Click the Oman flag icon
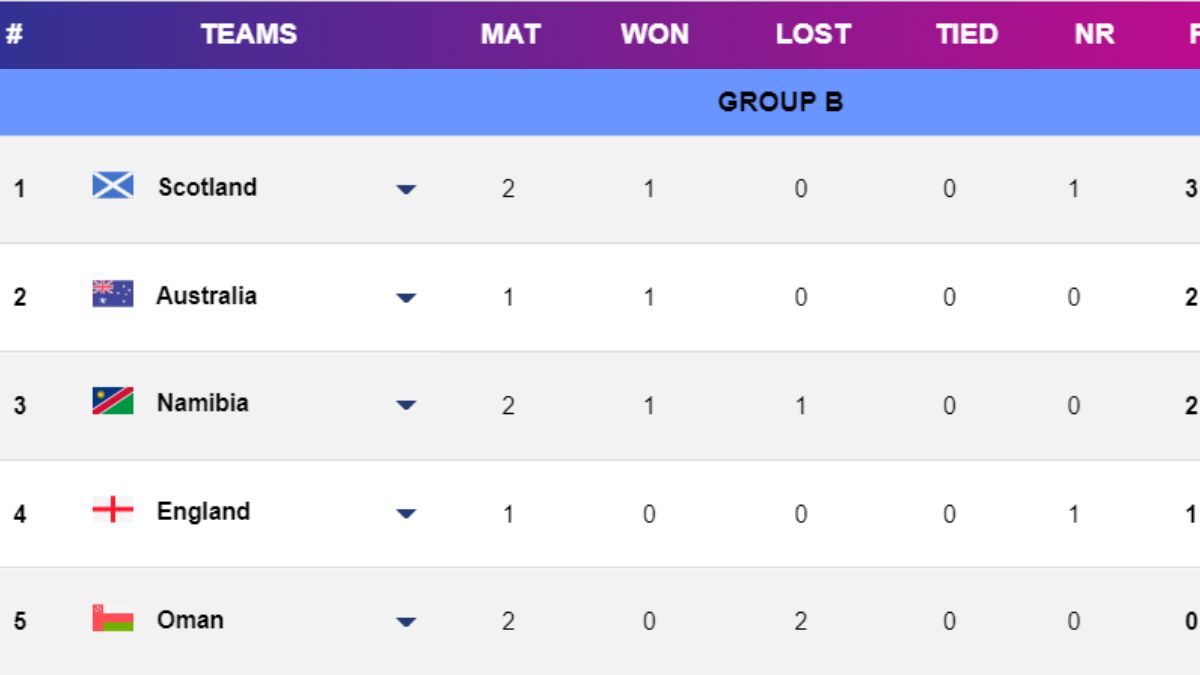The width and height of the screenshot is (1200, 675). (x=113, y=619)
